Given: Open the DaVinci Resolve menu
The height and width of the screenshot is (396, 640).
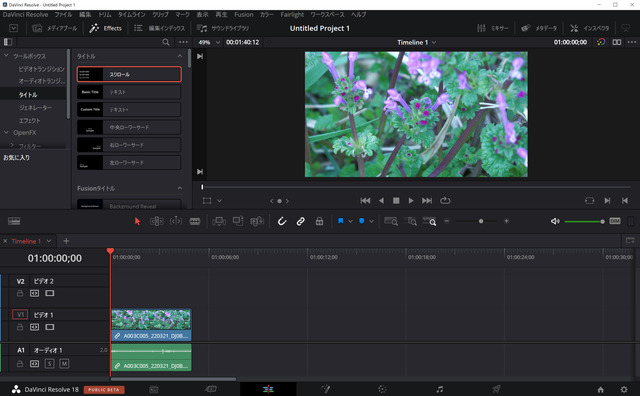Looking at the screenshot, I should tap(25, 14).
